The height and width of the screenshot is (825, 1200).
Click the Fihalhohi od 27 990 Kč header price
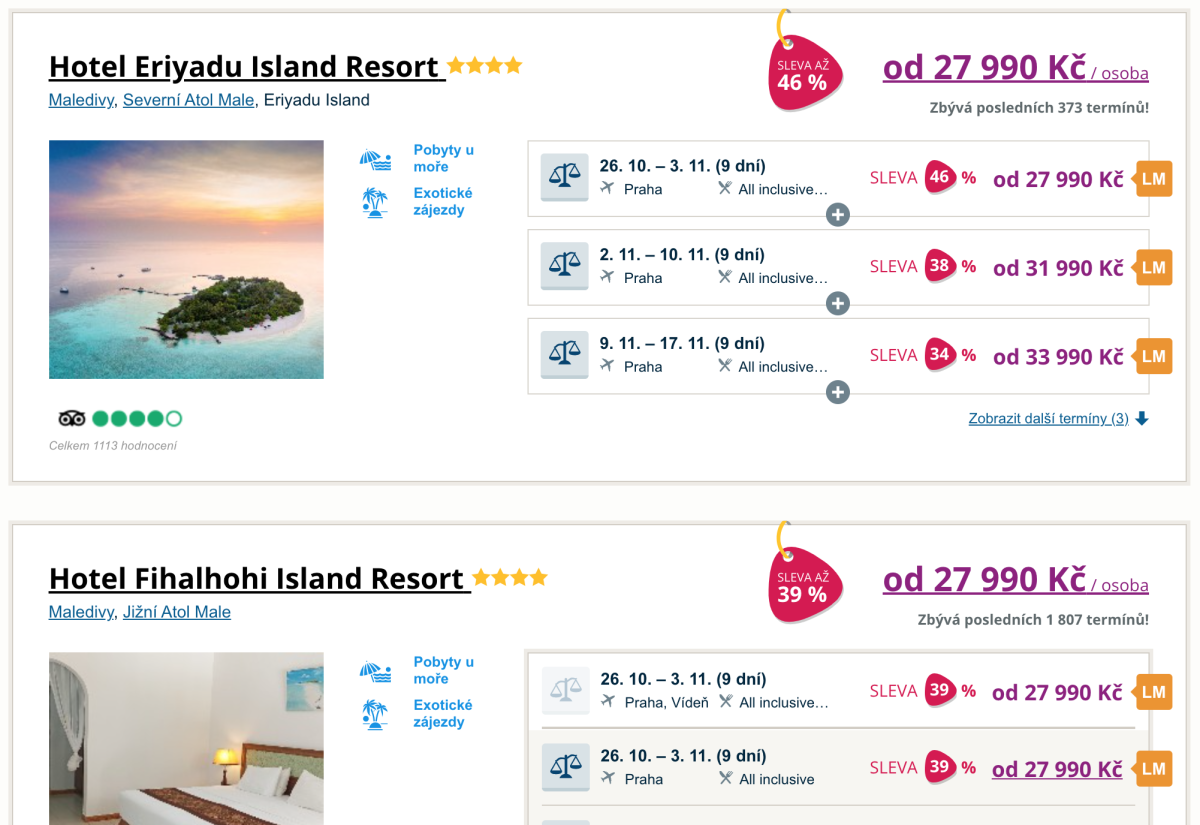[x=984, y=579]
